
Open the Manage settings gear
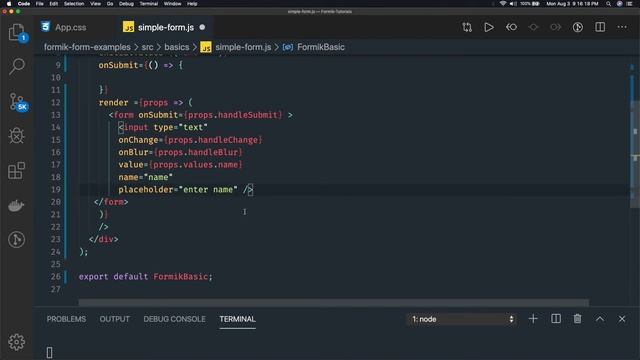click(x=17, y=342)
